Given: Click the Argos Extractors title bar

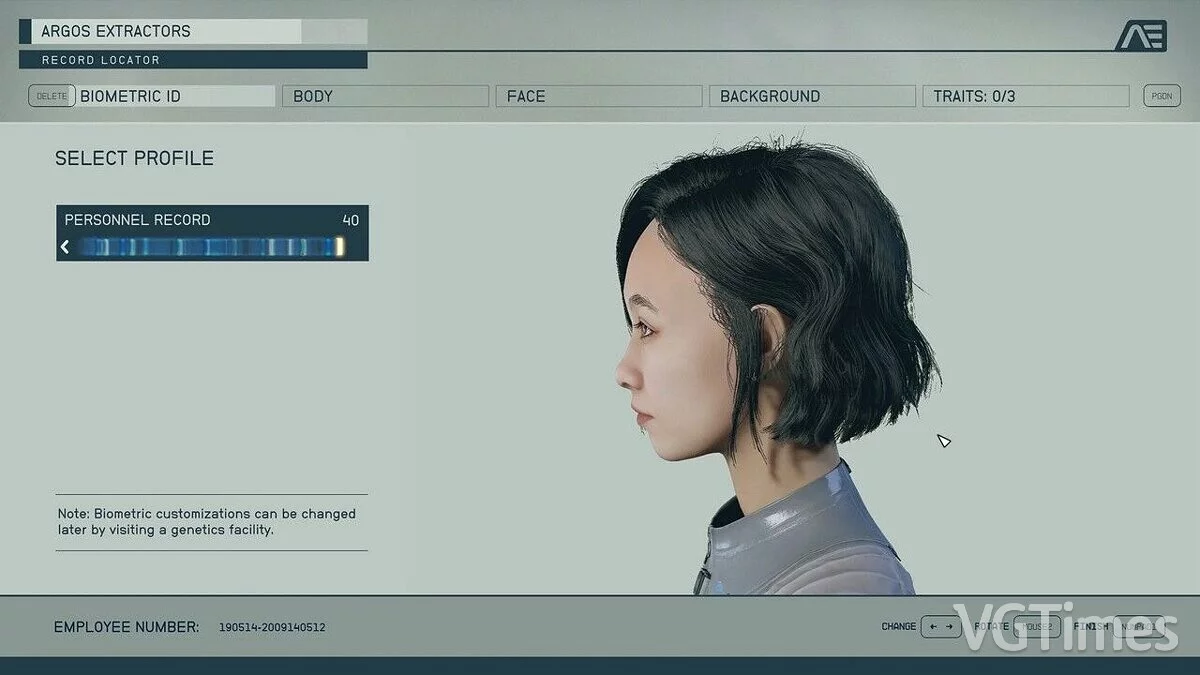Looking at the screenshot, I should coord(166,32).
